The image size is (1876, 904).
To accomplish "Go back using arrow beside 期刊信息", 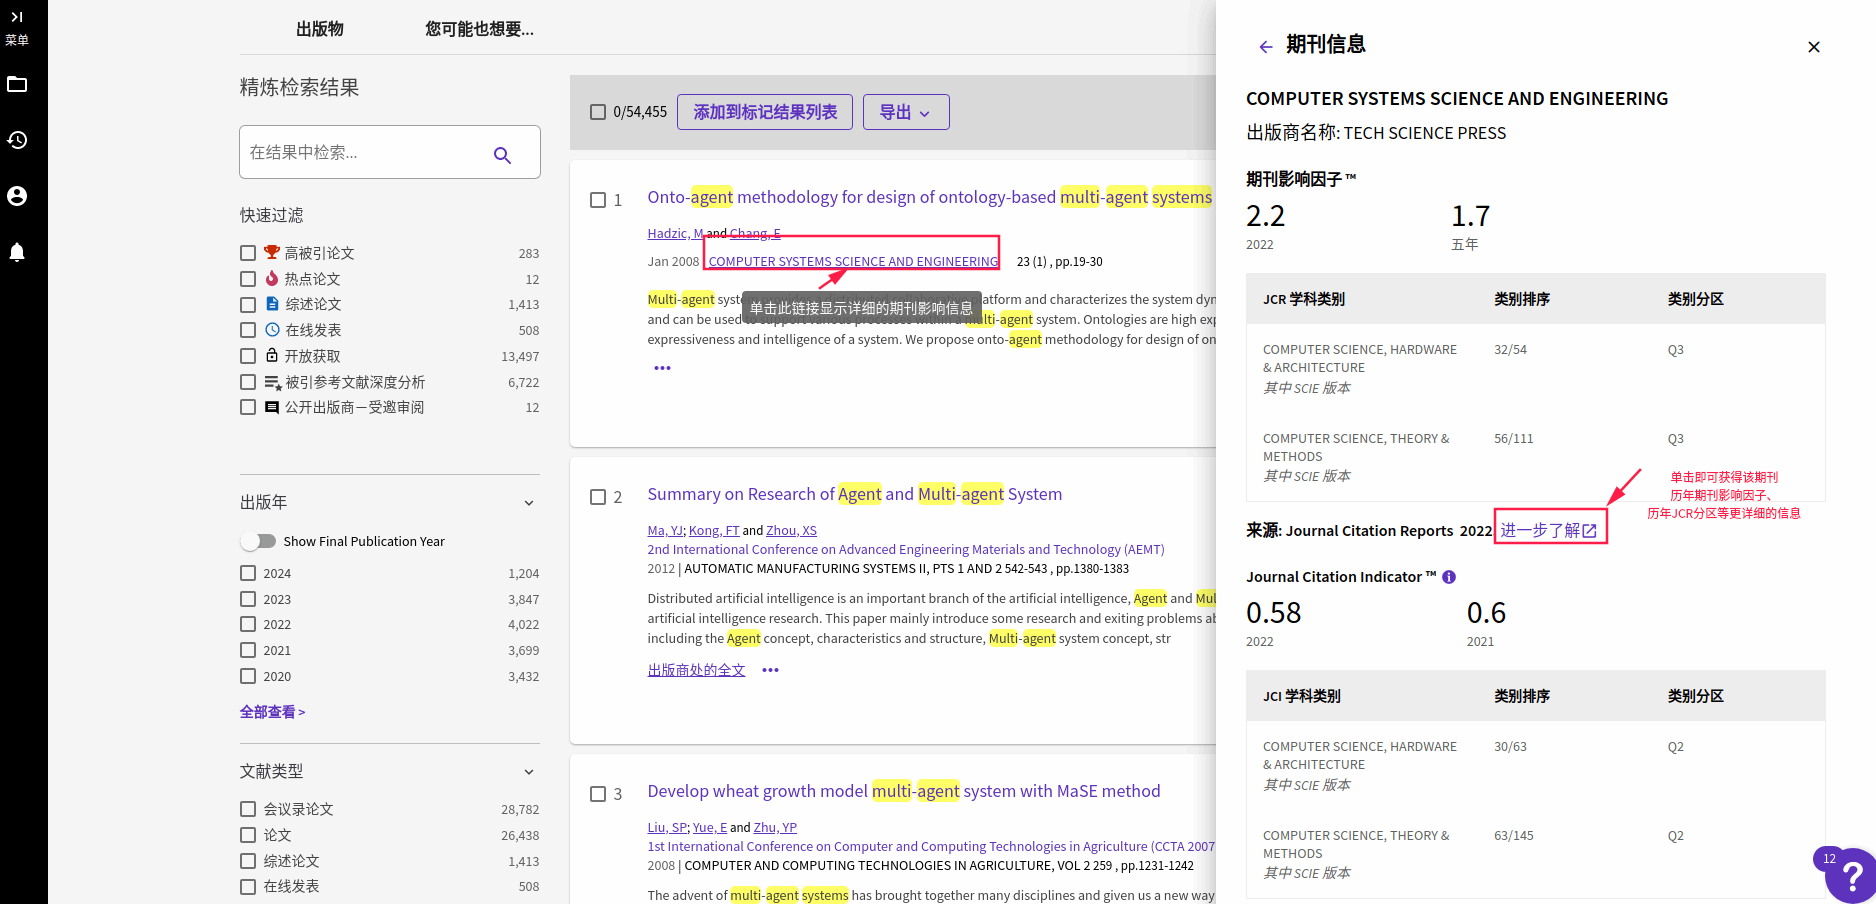I will point(1265,47).
